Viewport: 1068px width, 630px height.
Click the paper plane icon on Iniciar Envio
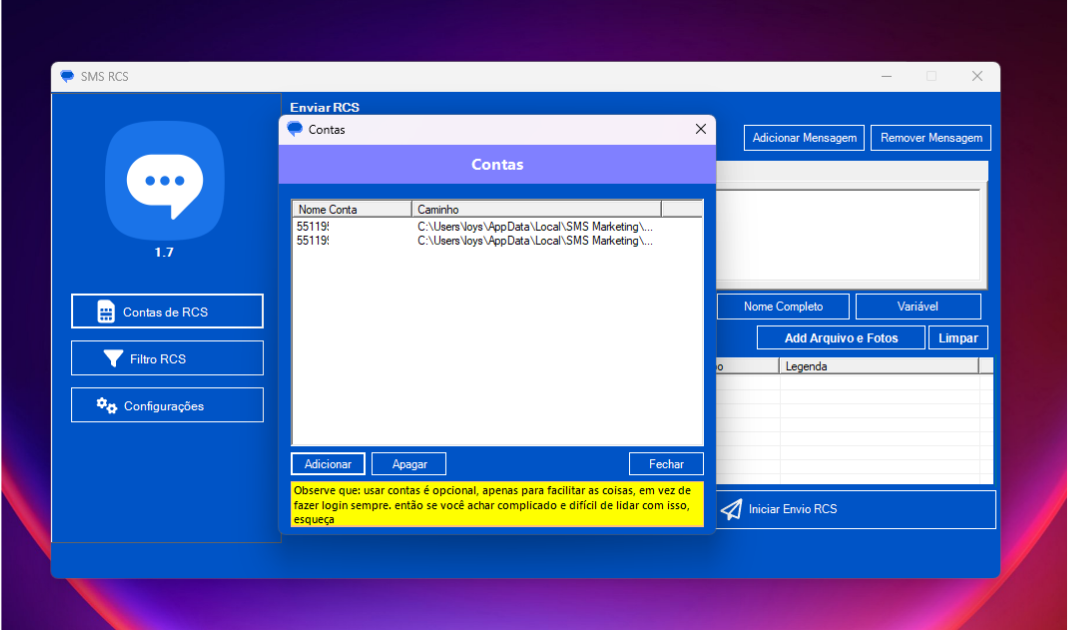pos(732,509)
